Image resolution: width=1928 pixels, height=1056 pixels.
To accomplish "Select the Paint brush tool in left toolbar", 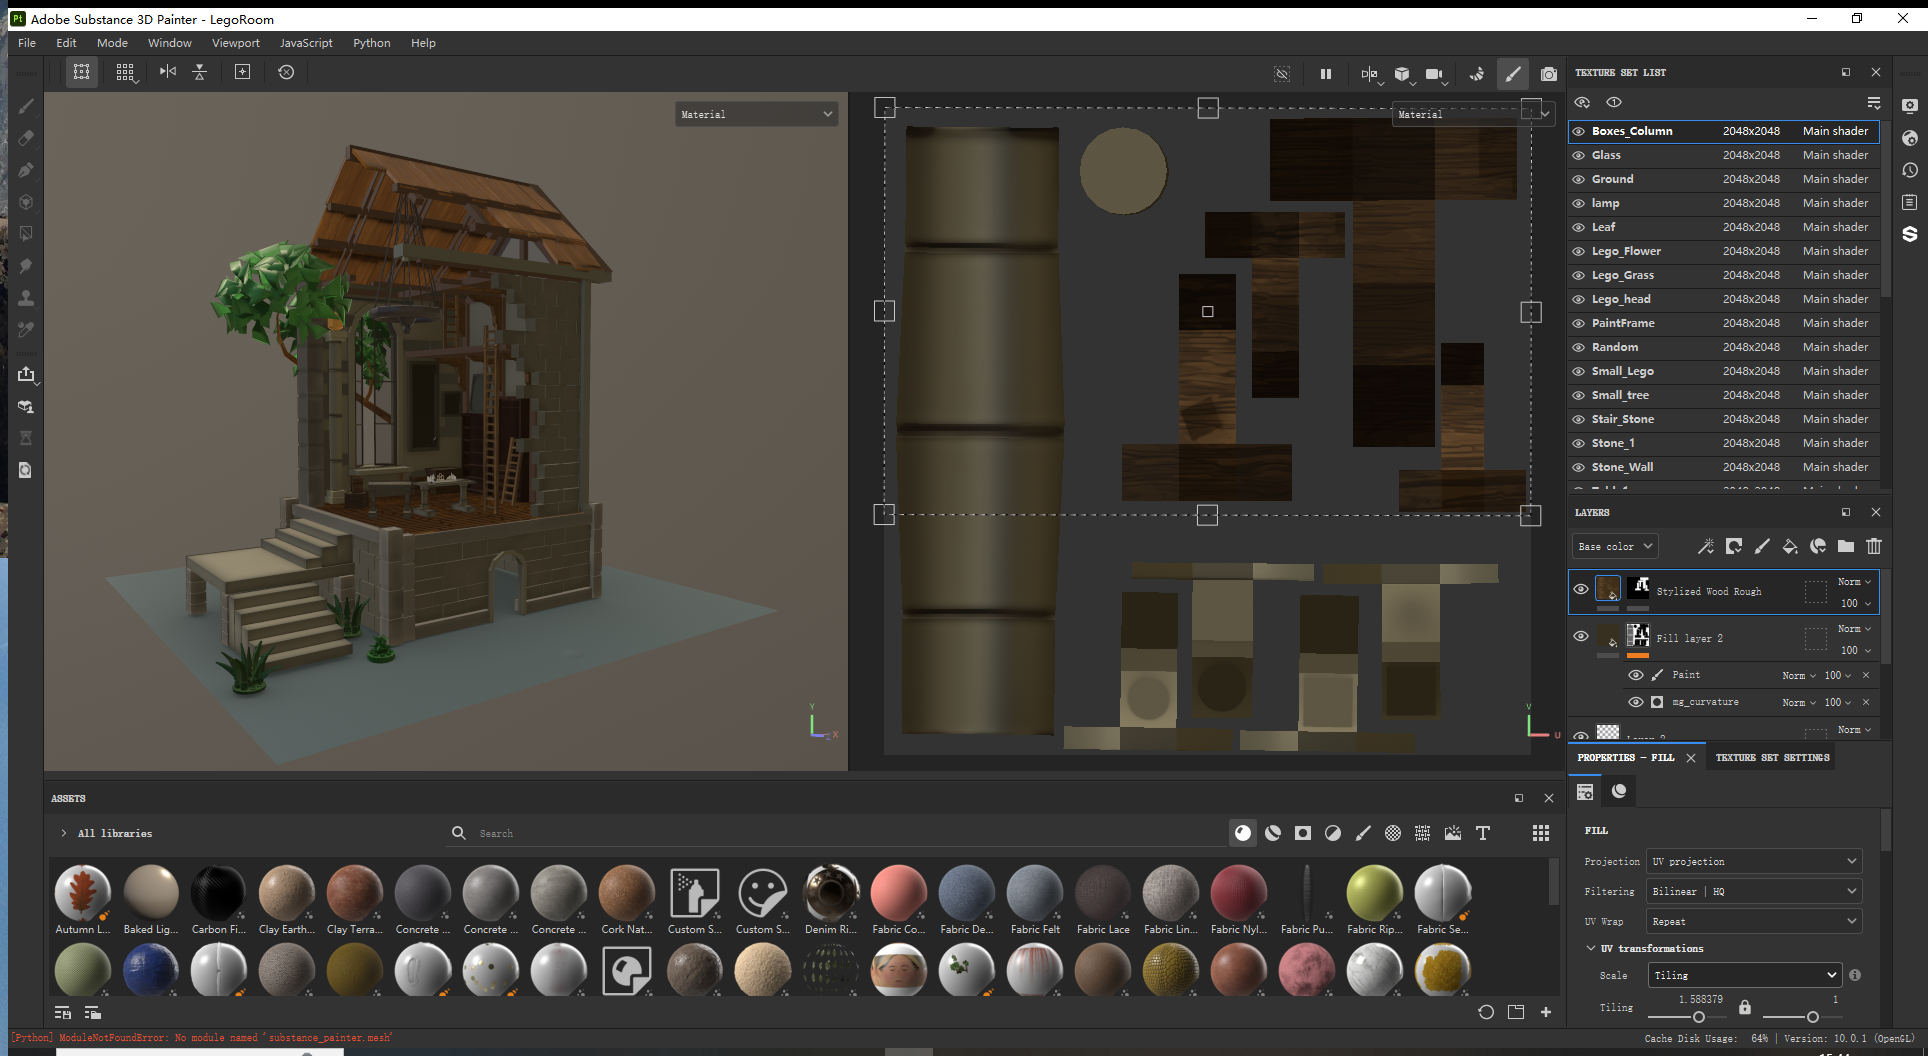I will point(26,106).
